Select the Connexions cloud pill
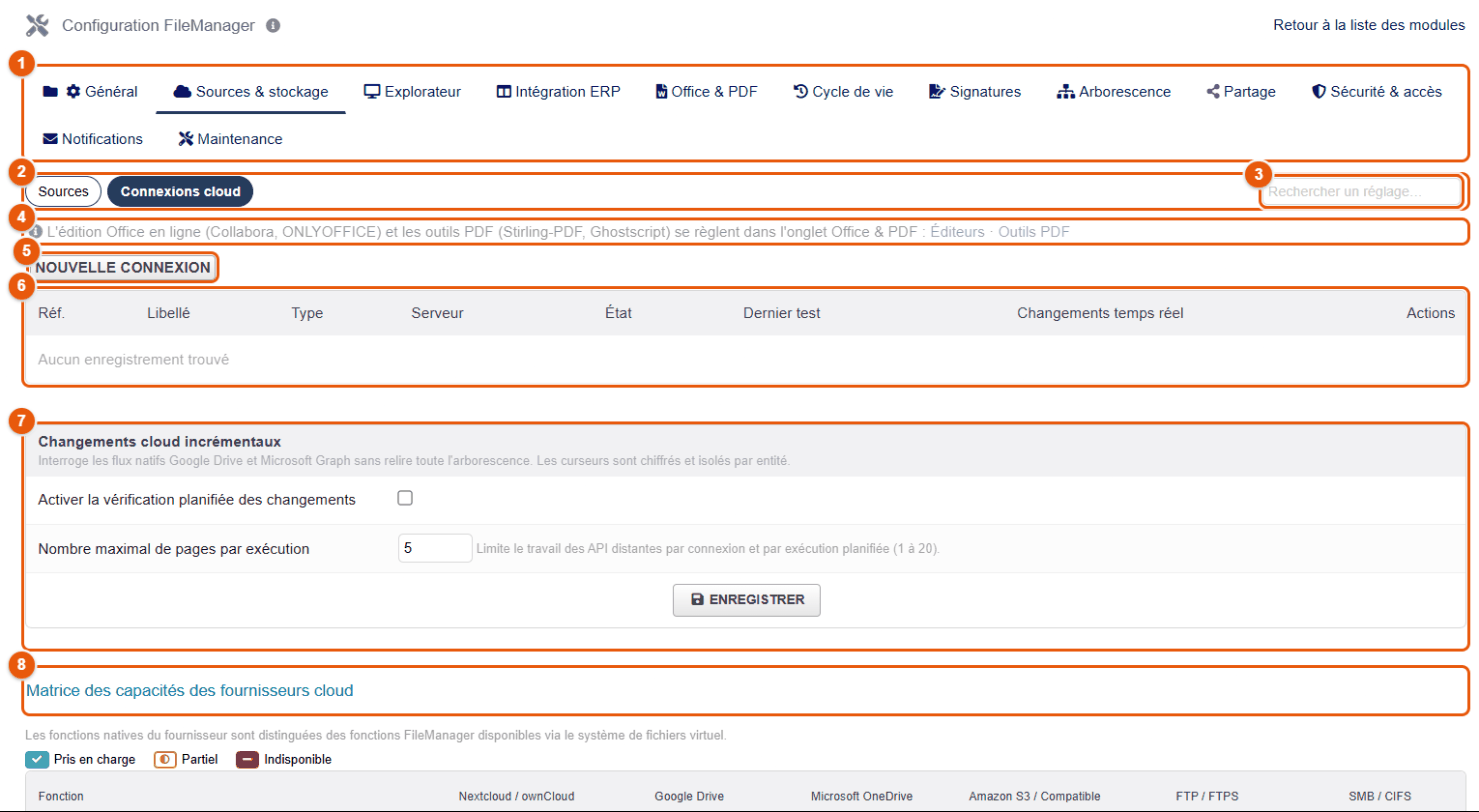Screen dimensions: 1479x812 click(x=180, y=191)
